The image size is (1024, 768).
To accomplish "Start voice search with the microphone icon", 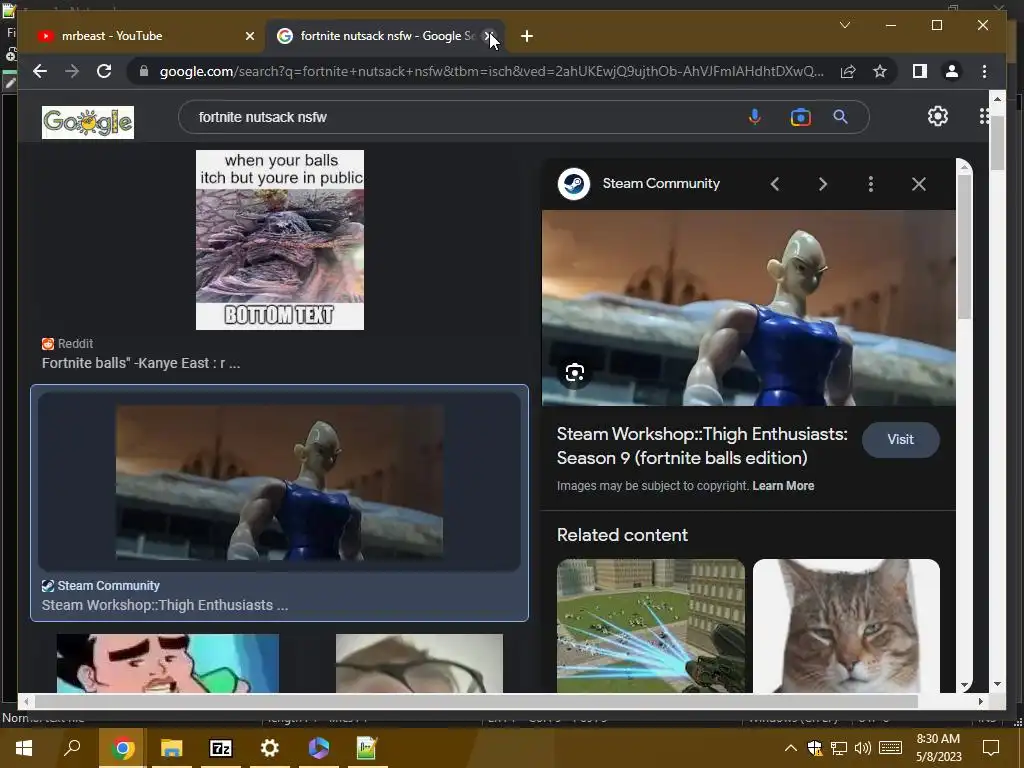I will click(x=754, y=117).
